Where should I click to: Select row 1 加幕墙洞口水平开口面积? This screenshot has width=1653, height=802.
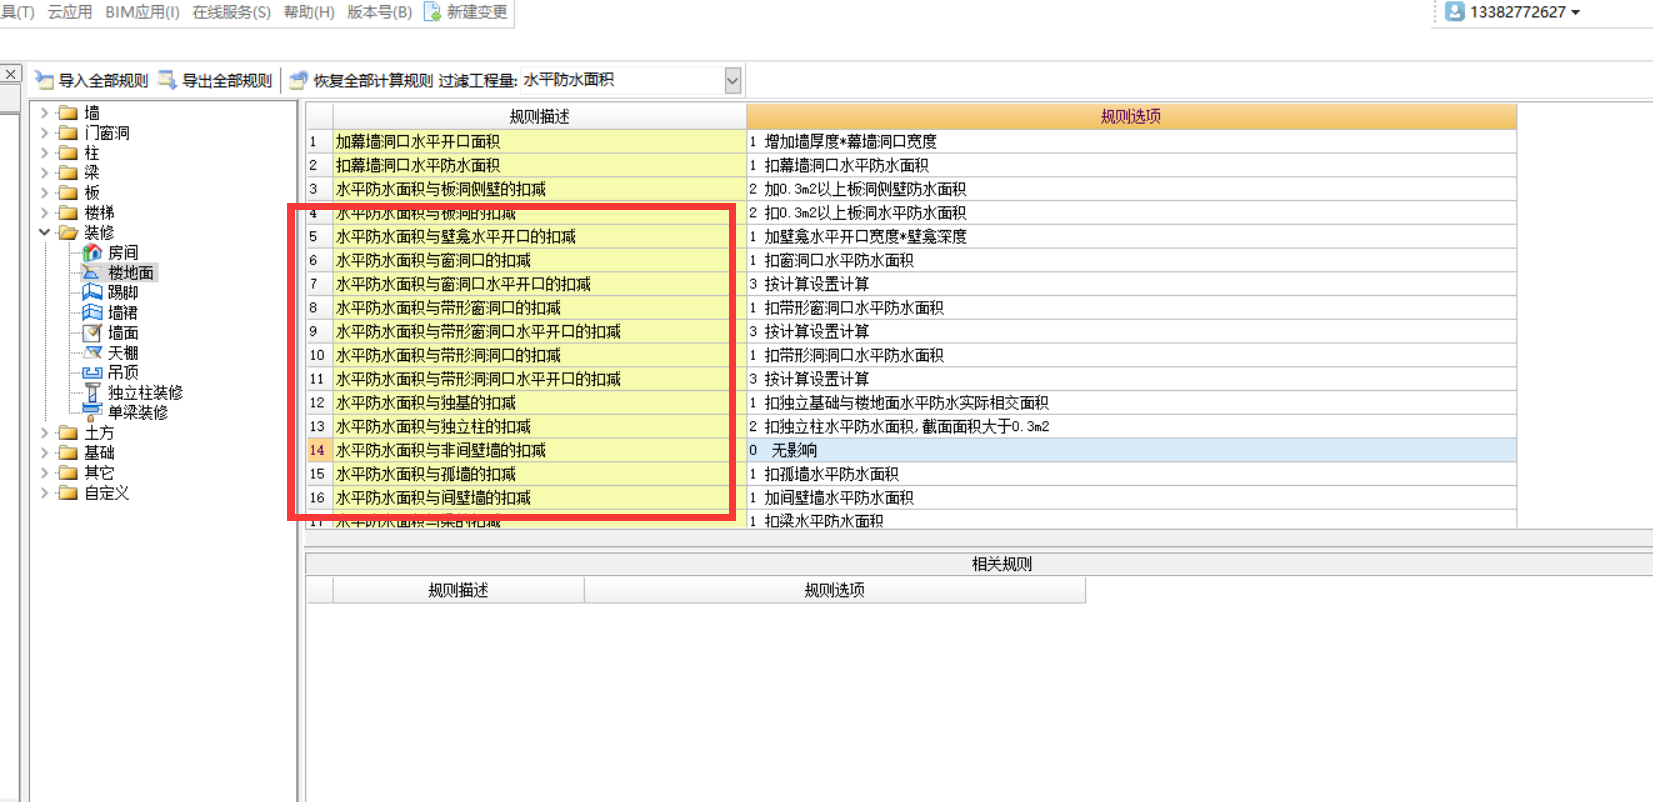coord(539,141)
